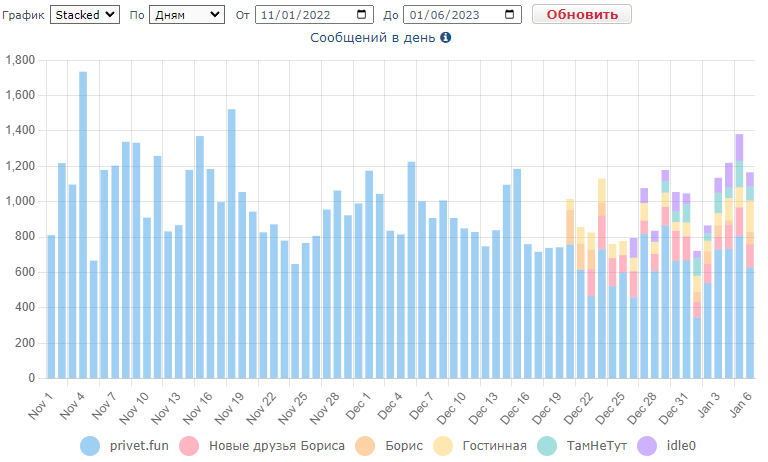Click the start date field 11/01/2022
Screen dimensions: 768x462
point(314,15)
